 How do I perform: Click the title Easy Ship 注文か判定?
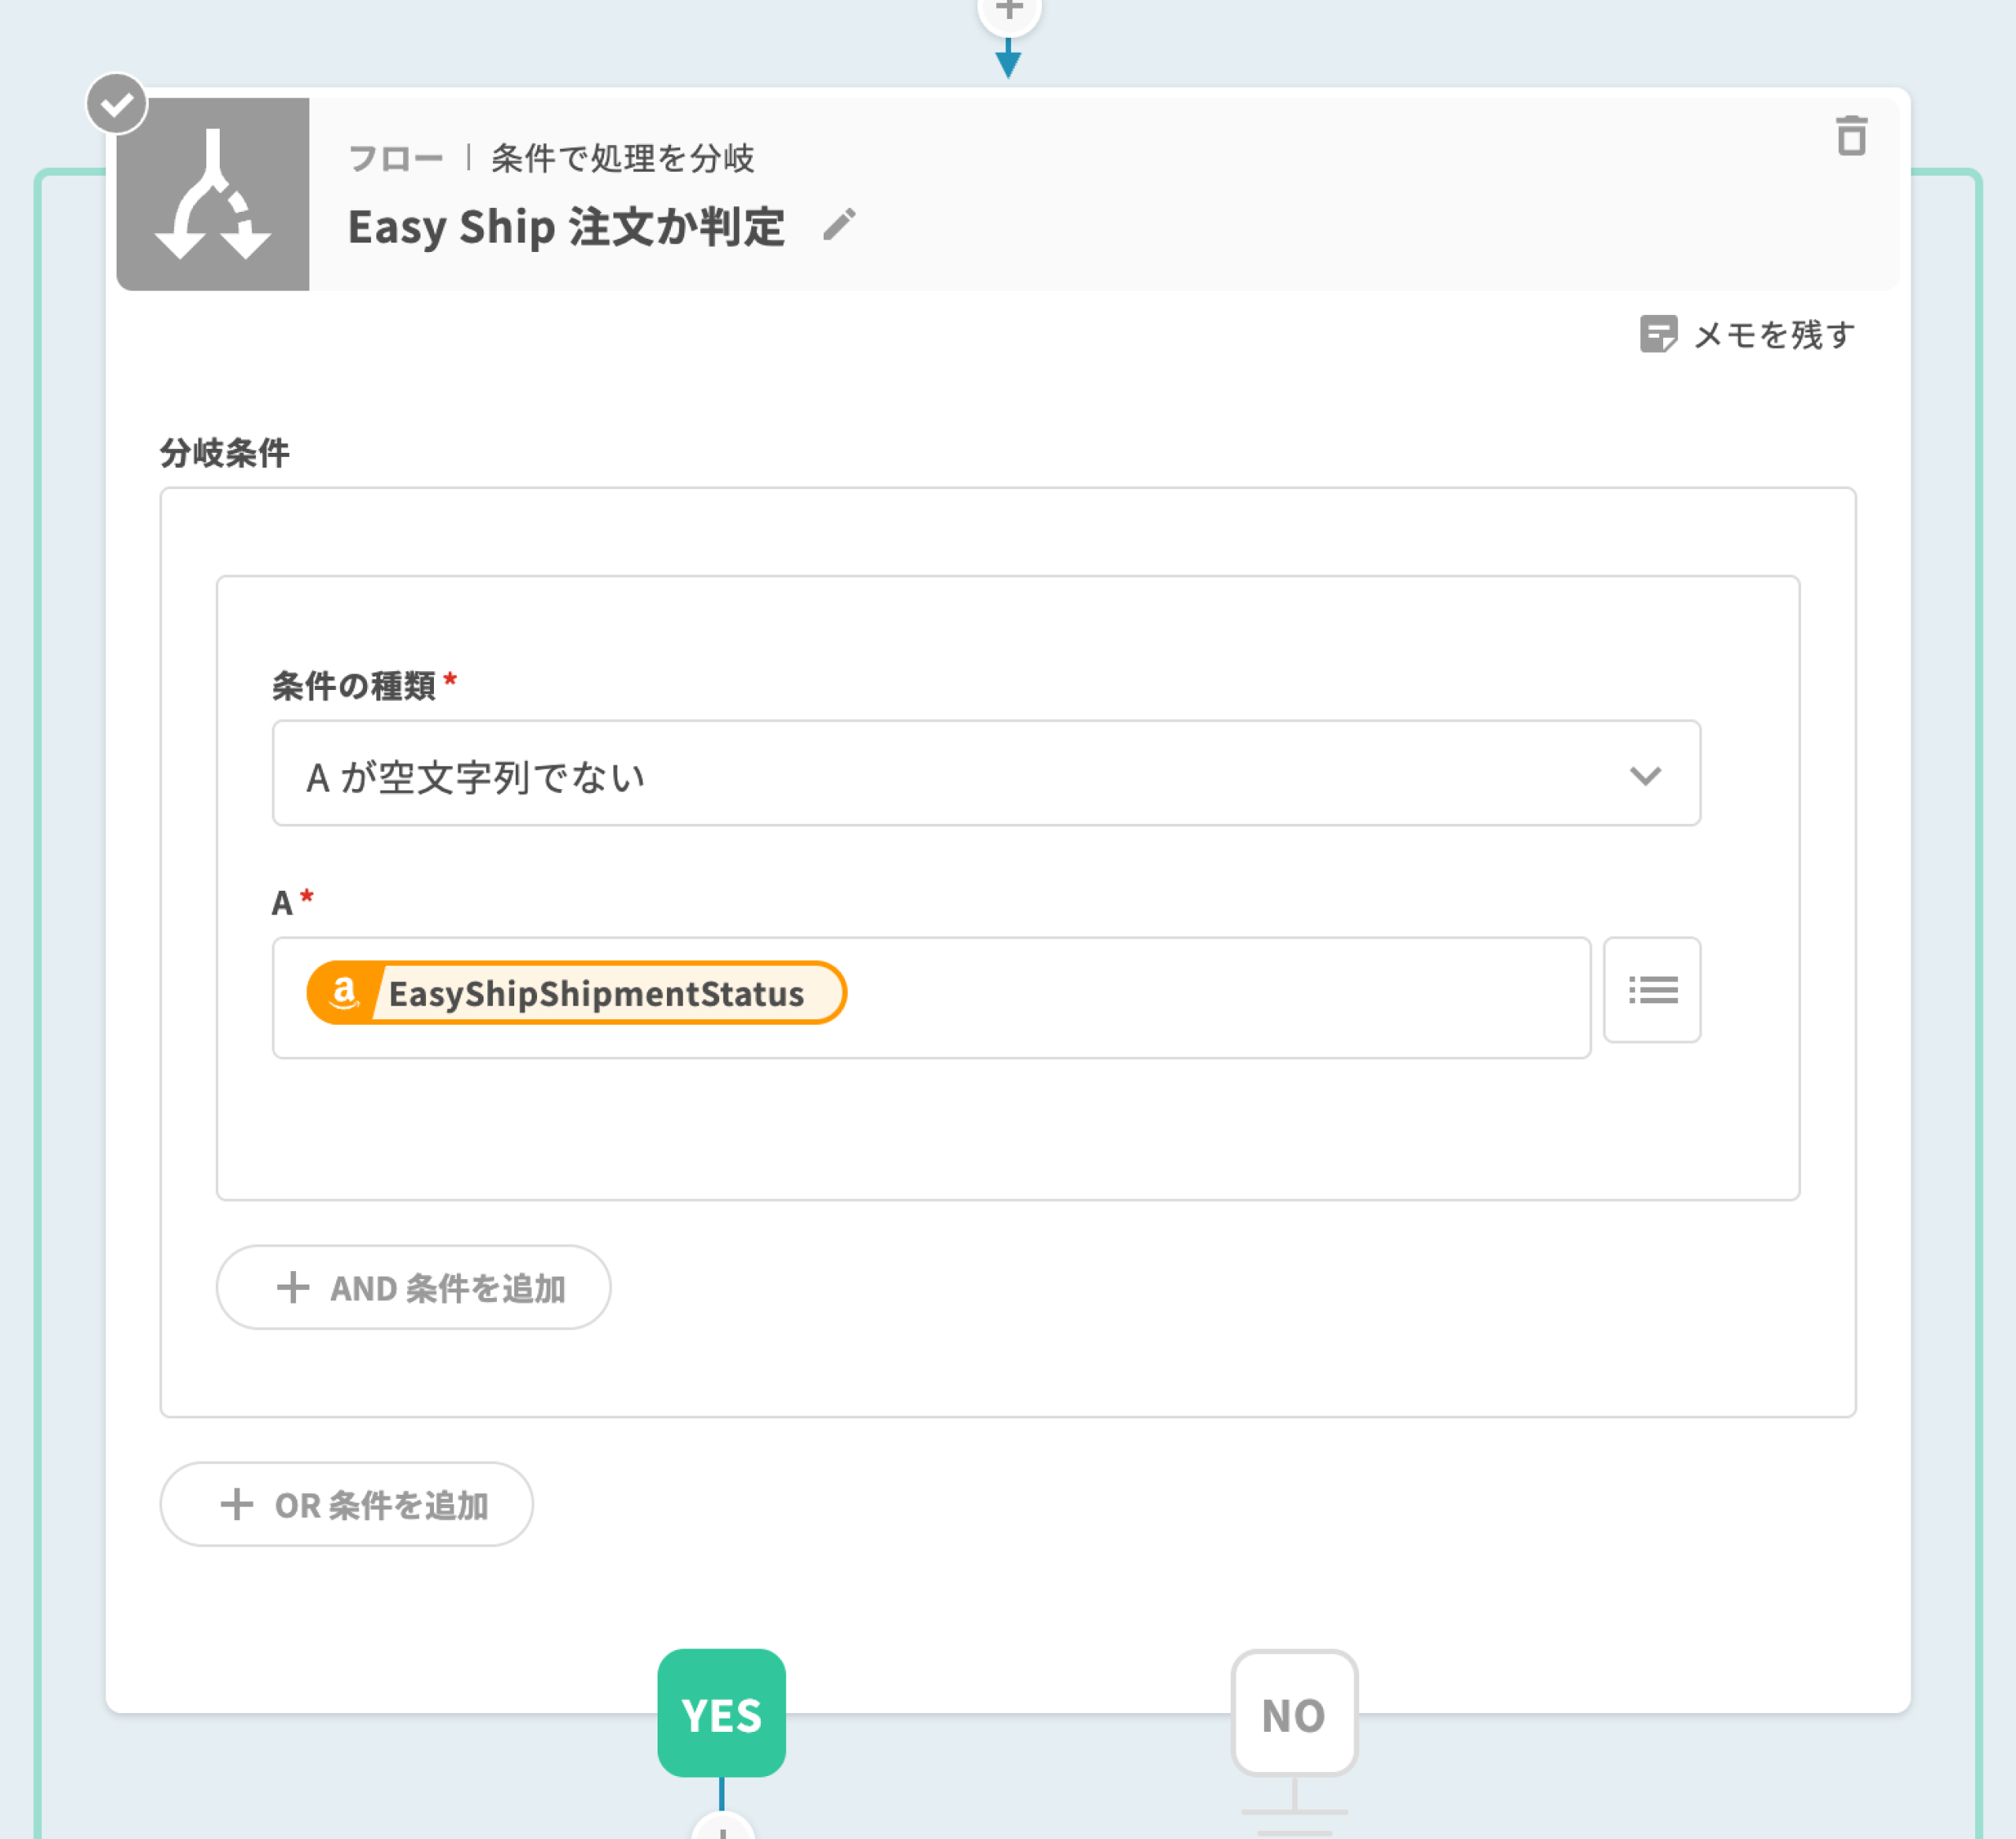566,227
